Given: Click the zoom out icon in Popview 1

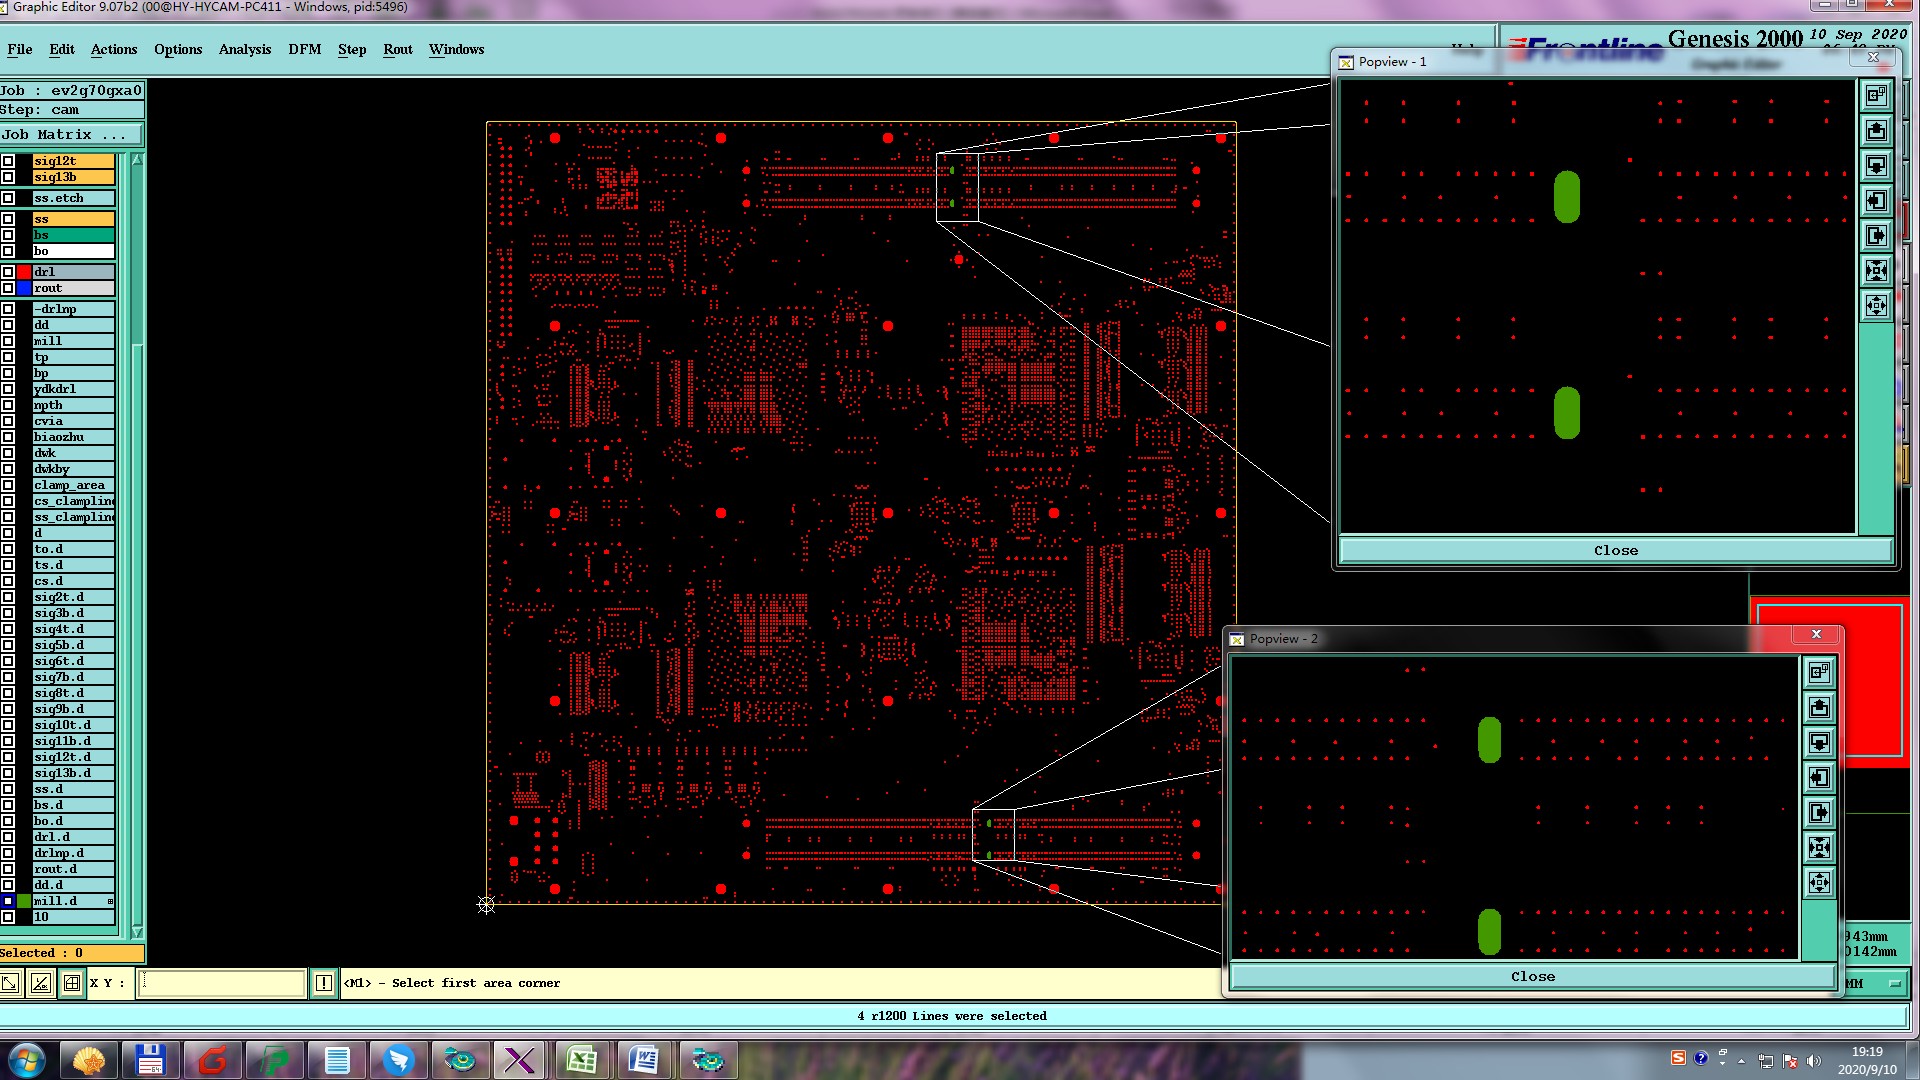Looking at the screenshot, I should (x=1877, y=305).
